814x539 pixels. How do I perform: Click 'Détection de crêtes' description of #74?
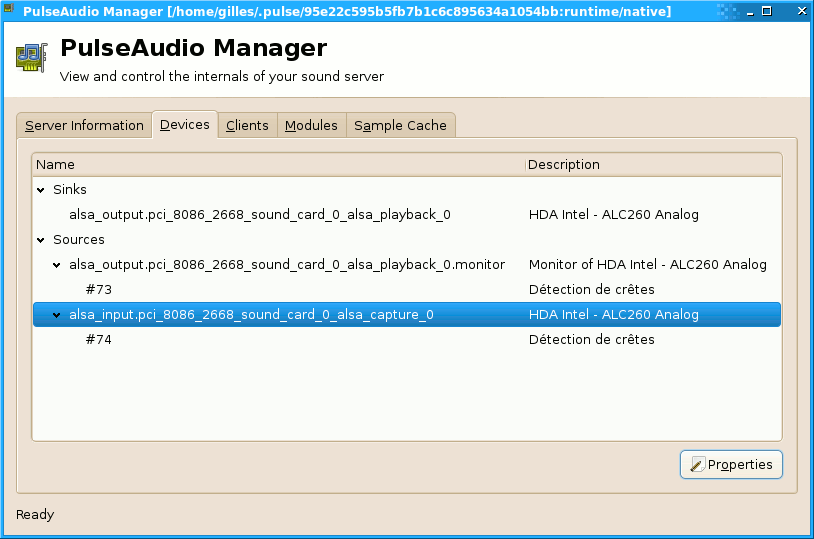click(591, 339)
